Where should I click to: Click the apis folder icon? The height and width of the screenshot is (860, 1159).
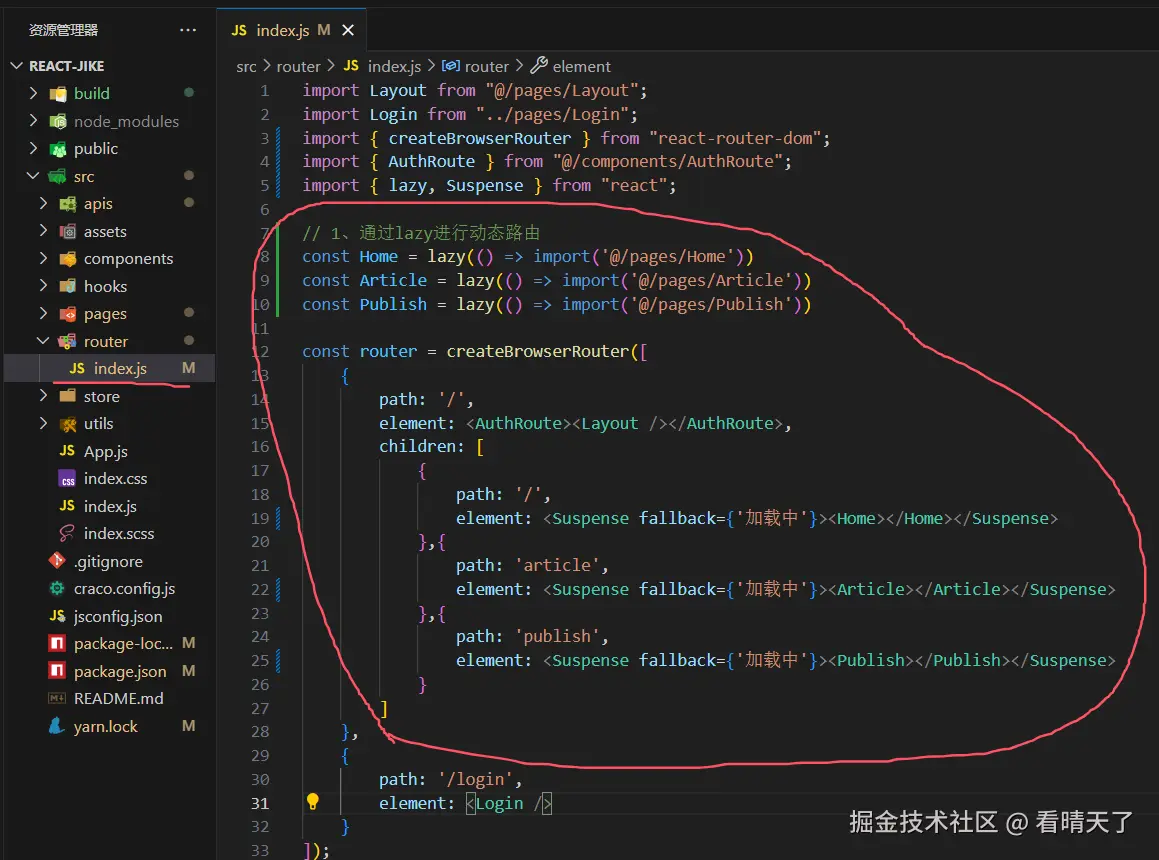[x=67, y=204]
